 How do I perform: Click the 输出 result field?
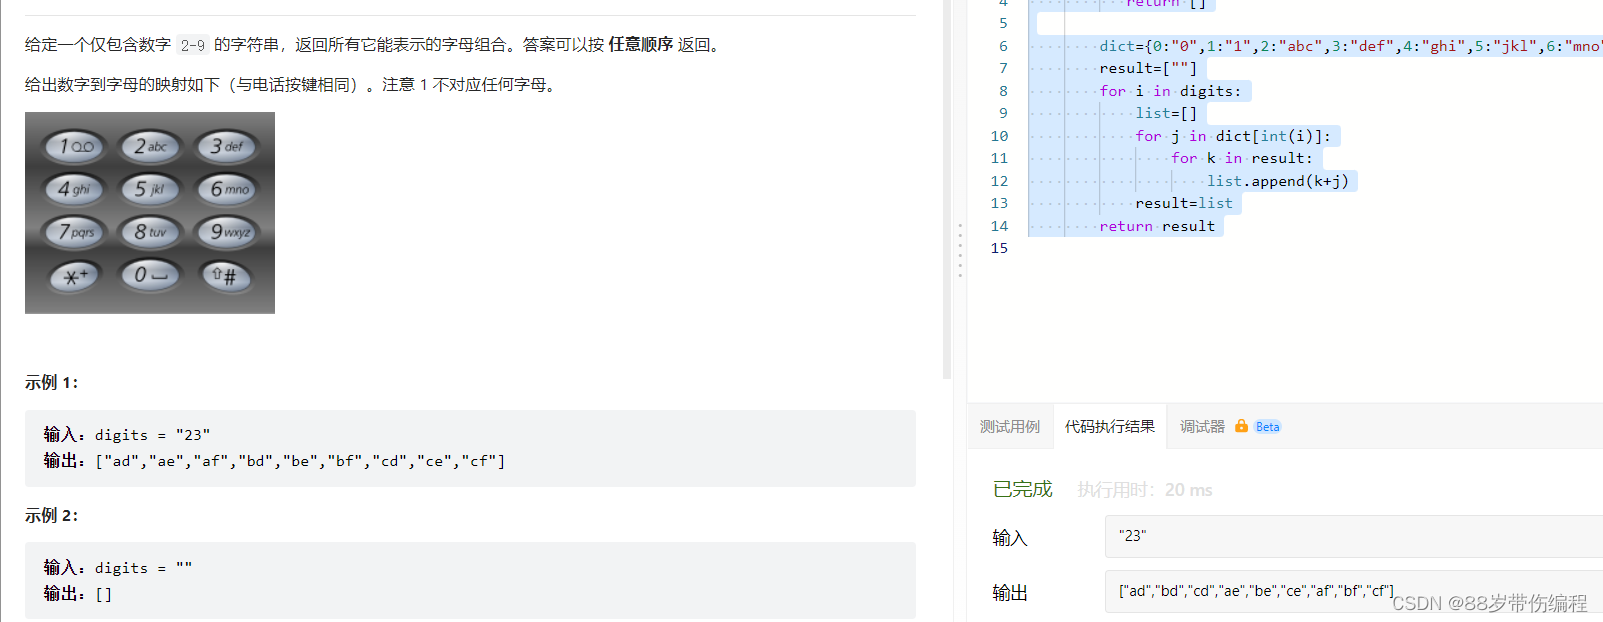tap(1354, 591)
